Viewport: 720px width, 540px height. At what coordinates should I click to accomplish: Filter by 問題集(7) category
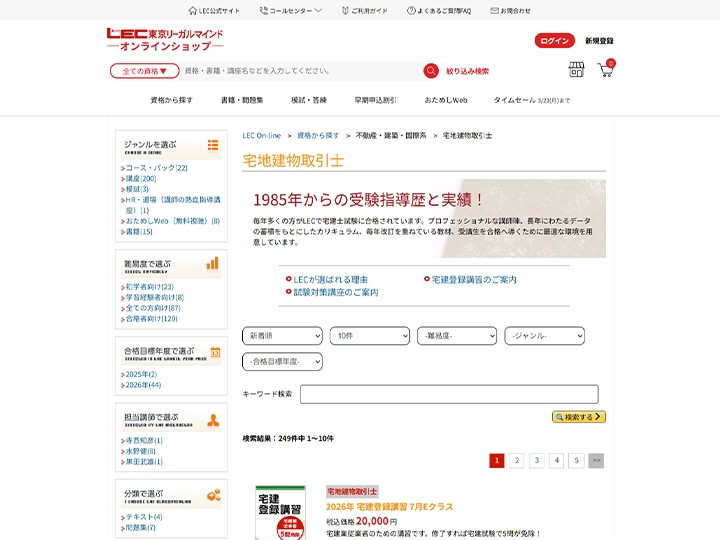click(141, 527)
